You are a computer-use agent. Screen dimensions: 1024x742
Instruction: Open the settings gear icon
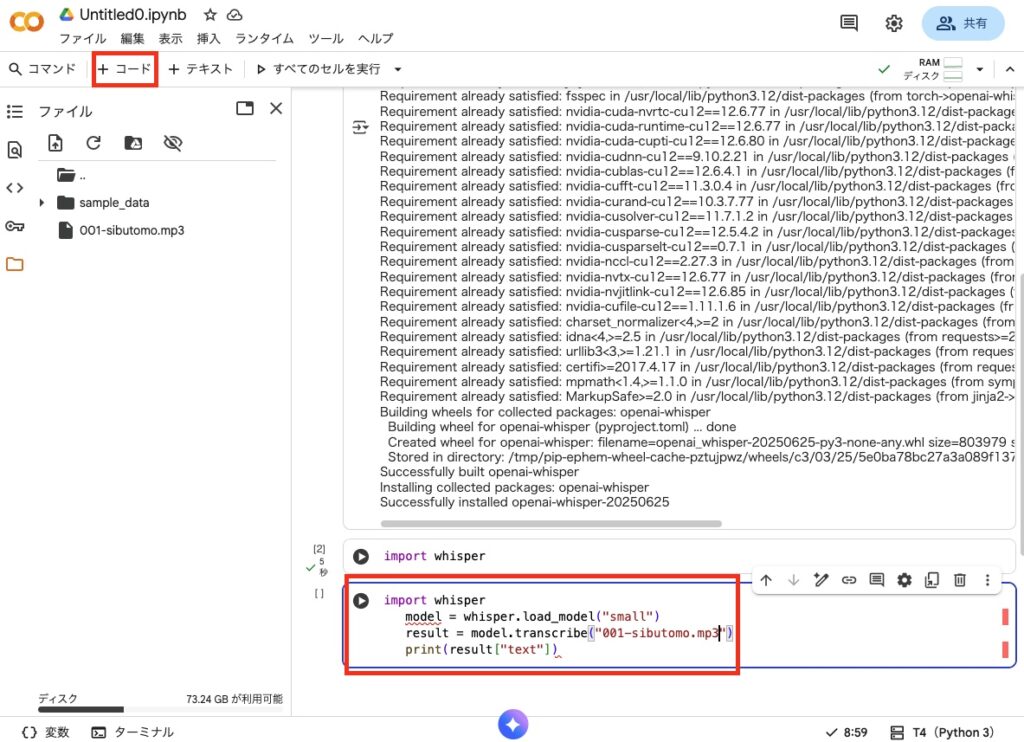point(894,23)
